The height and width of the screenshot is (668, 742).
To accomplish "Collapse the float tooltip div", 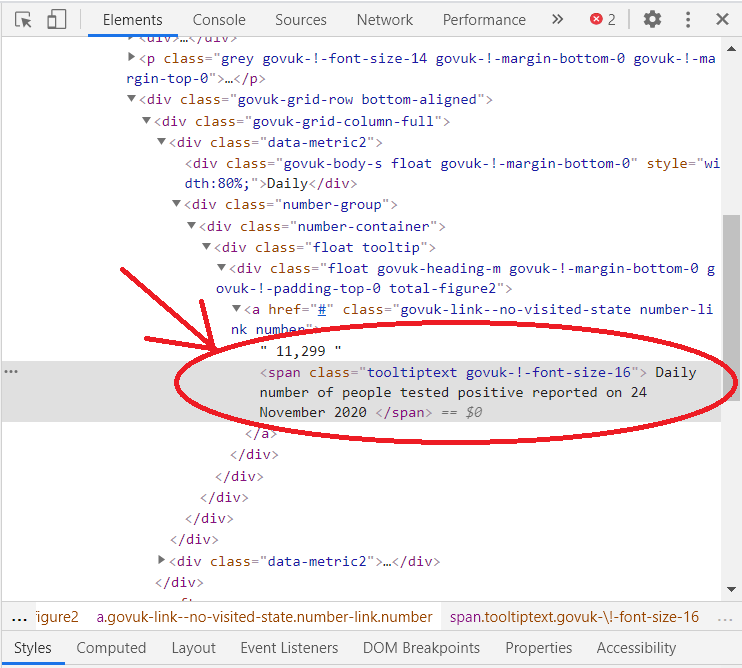I will [x=206, y=246].
